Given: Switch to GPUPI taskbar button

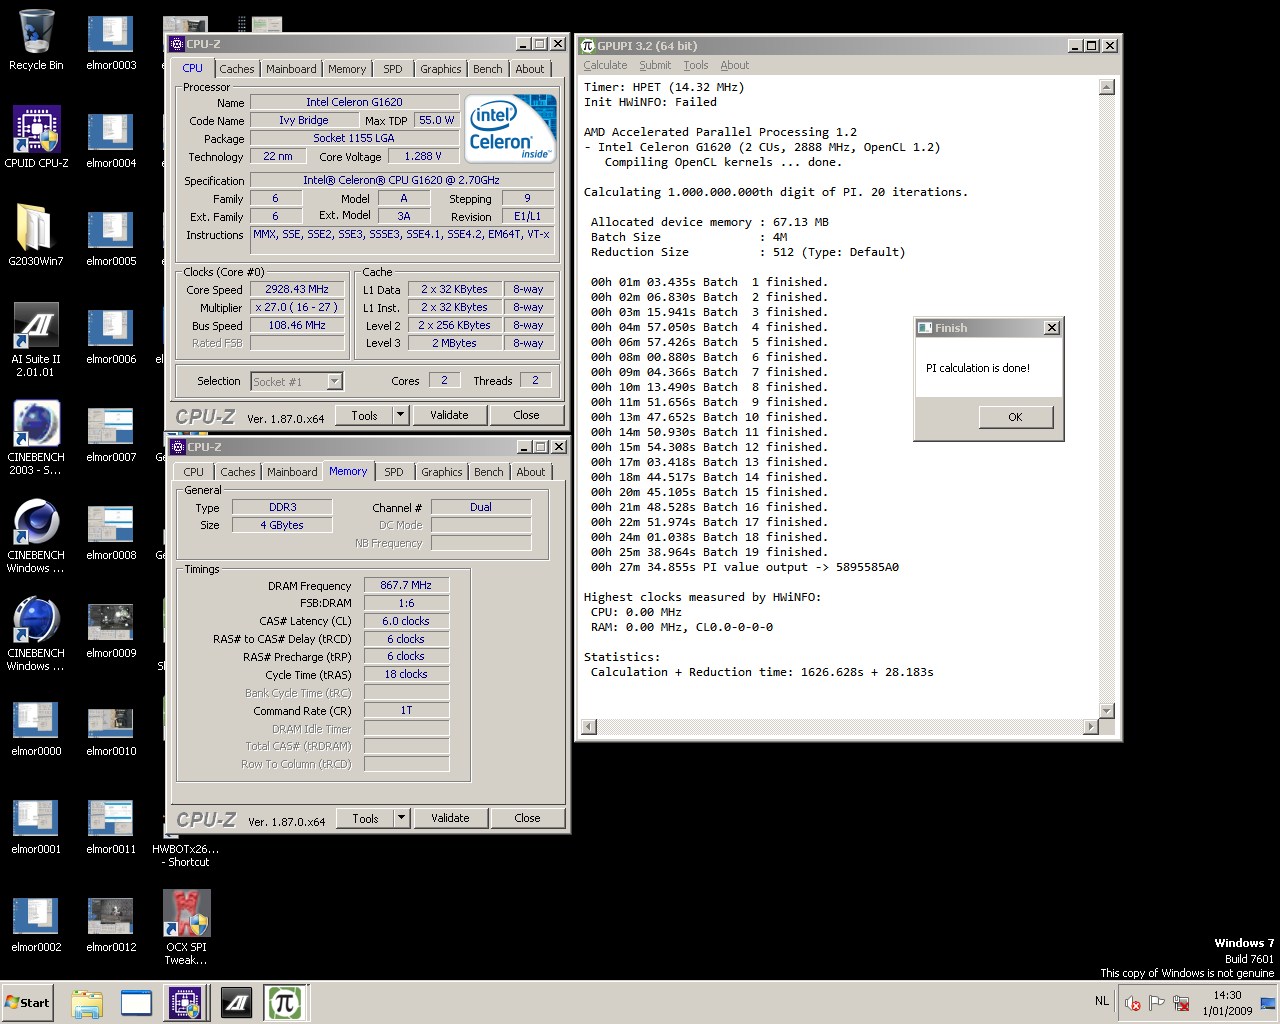Looking at the screenshot, I should pyautogui.click(x=285, y=1003).
